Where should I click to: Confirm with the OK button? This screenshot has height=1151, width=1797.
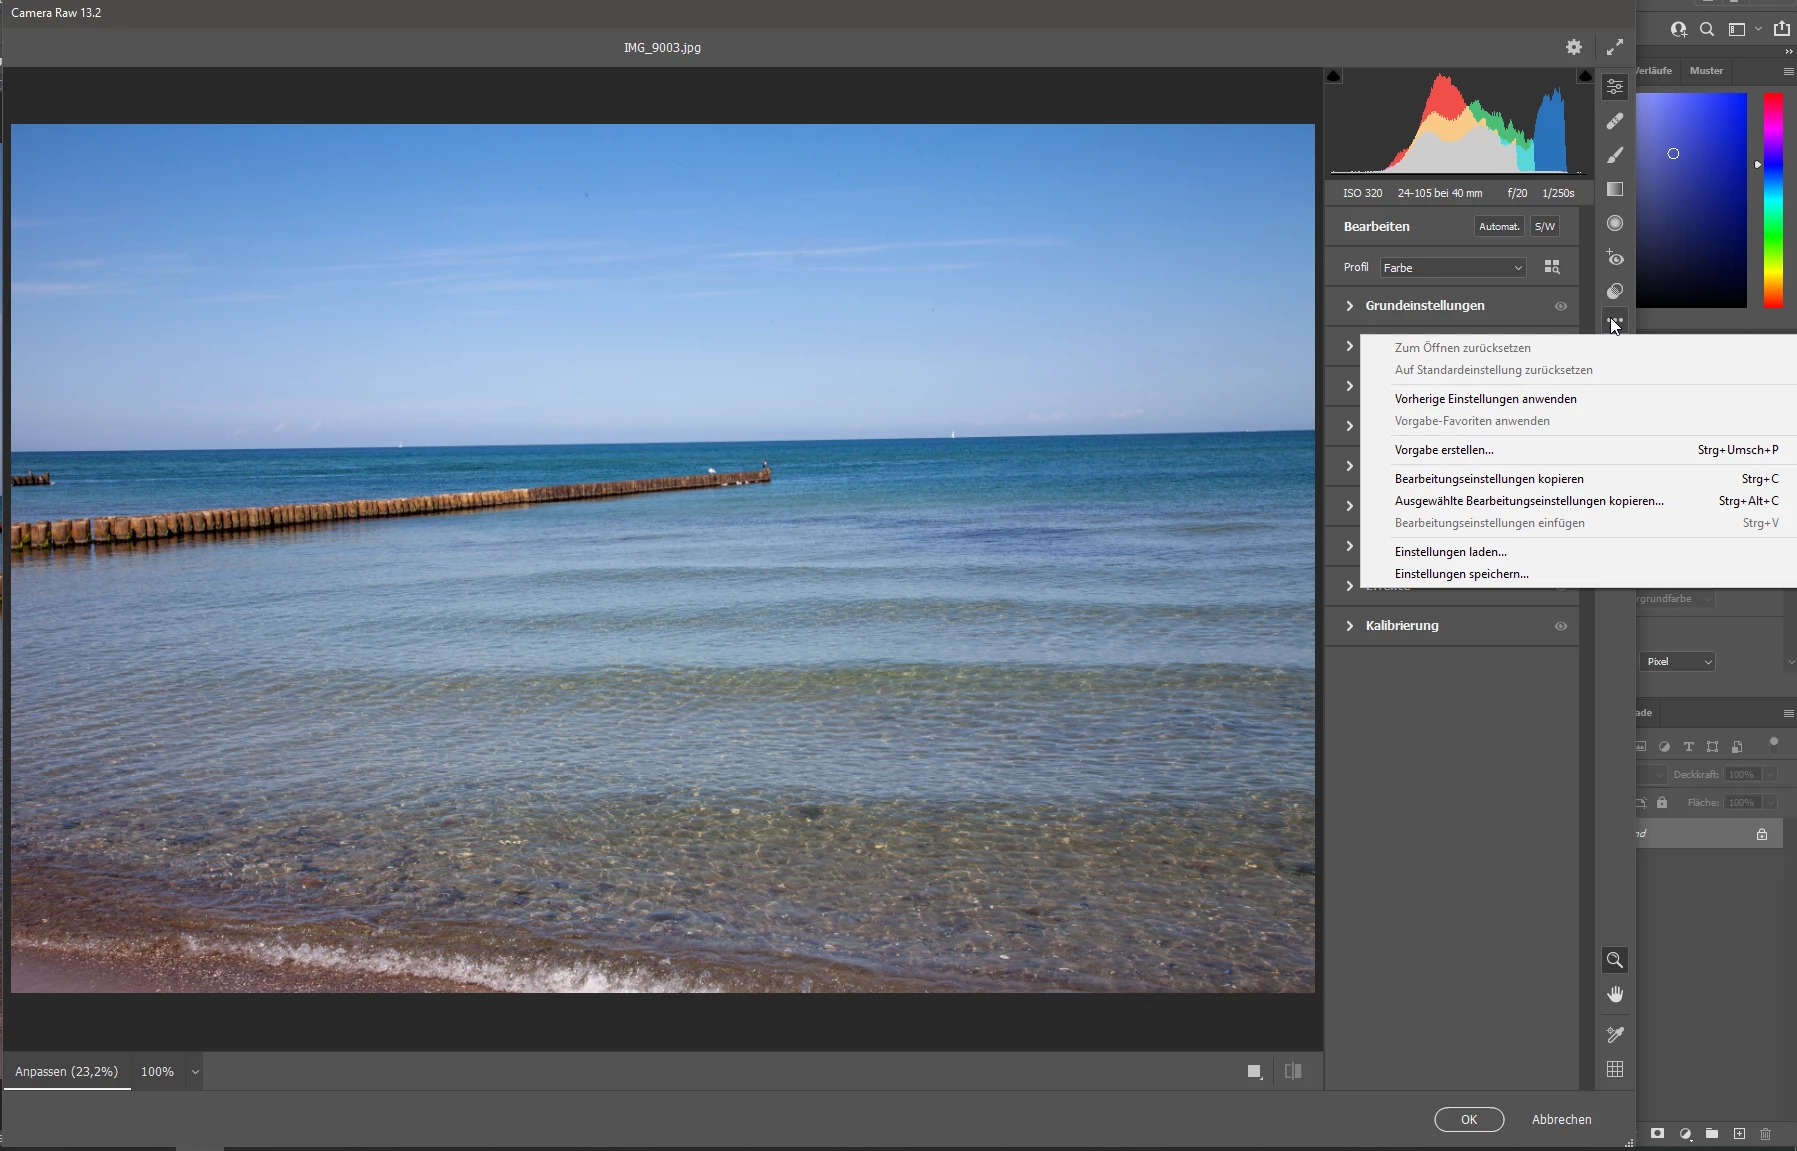pyautogui.click(x=1469, y=1119)
